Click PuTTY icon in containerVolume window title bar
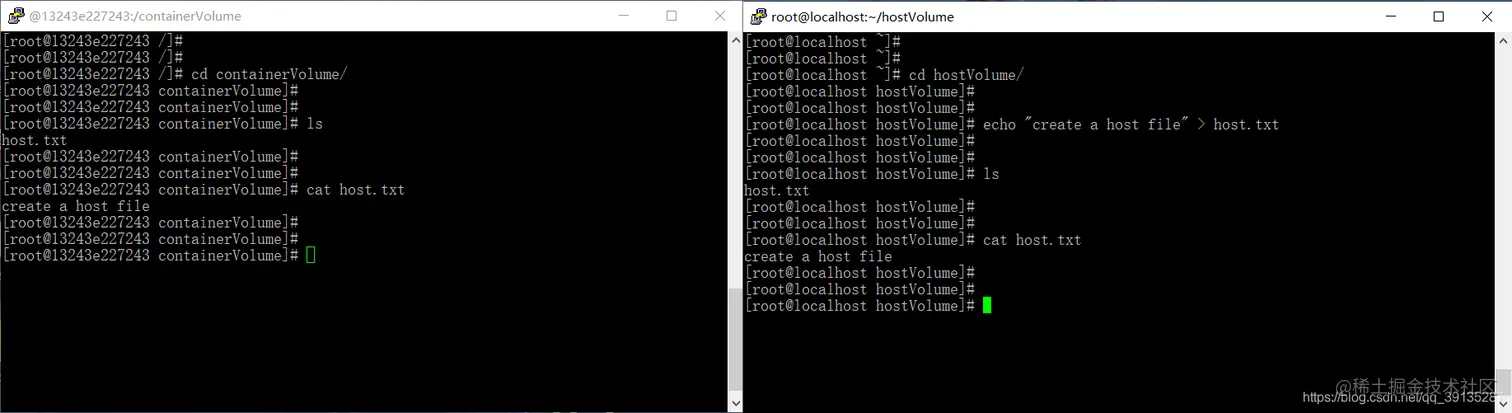Viewport: 1512px width, 413px height. point(14,16)
